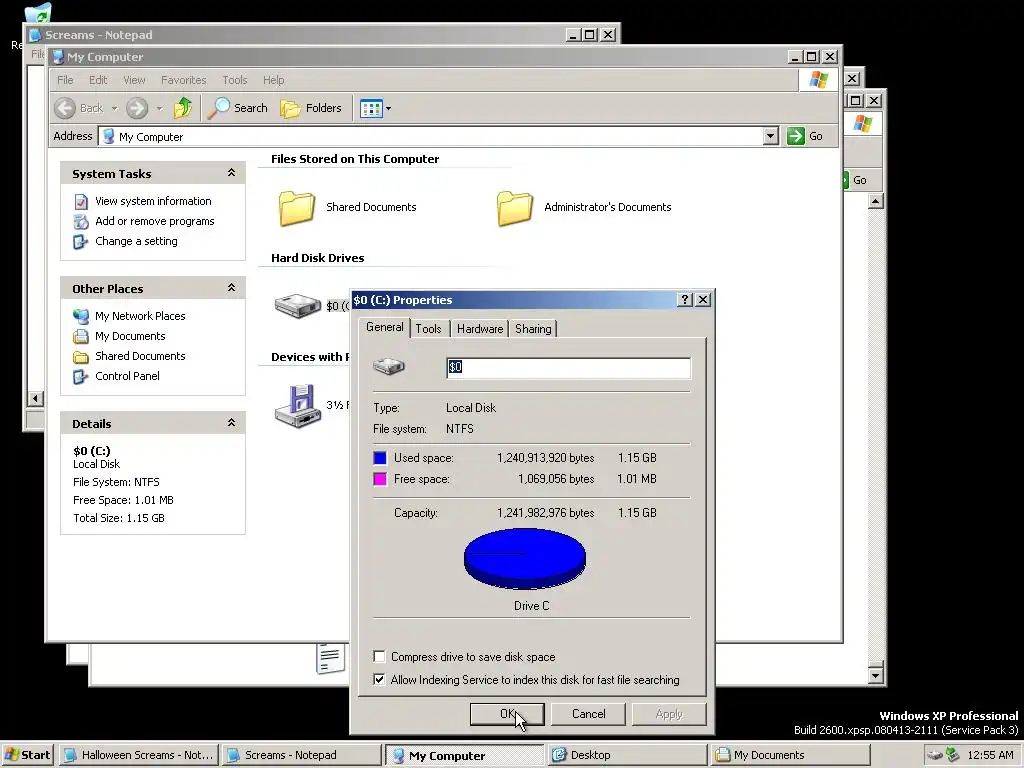Click View system information task
This screenshot has height=768, width=1024.
[x=153, y=201]
